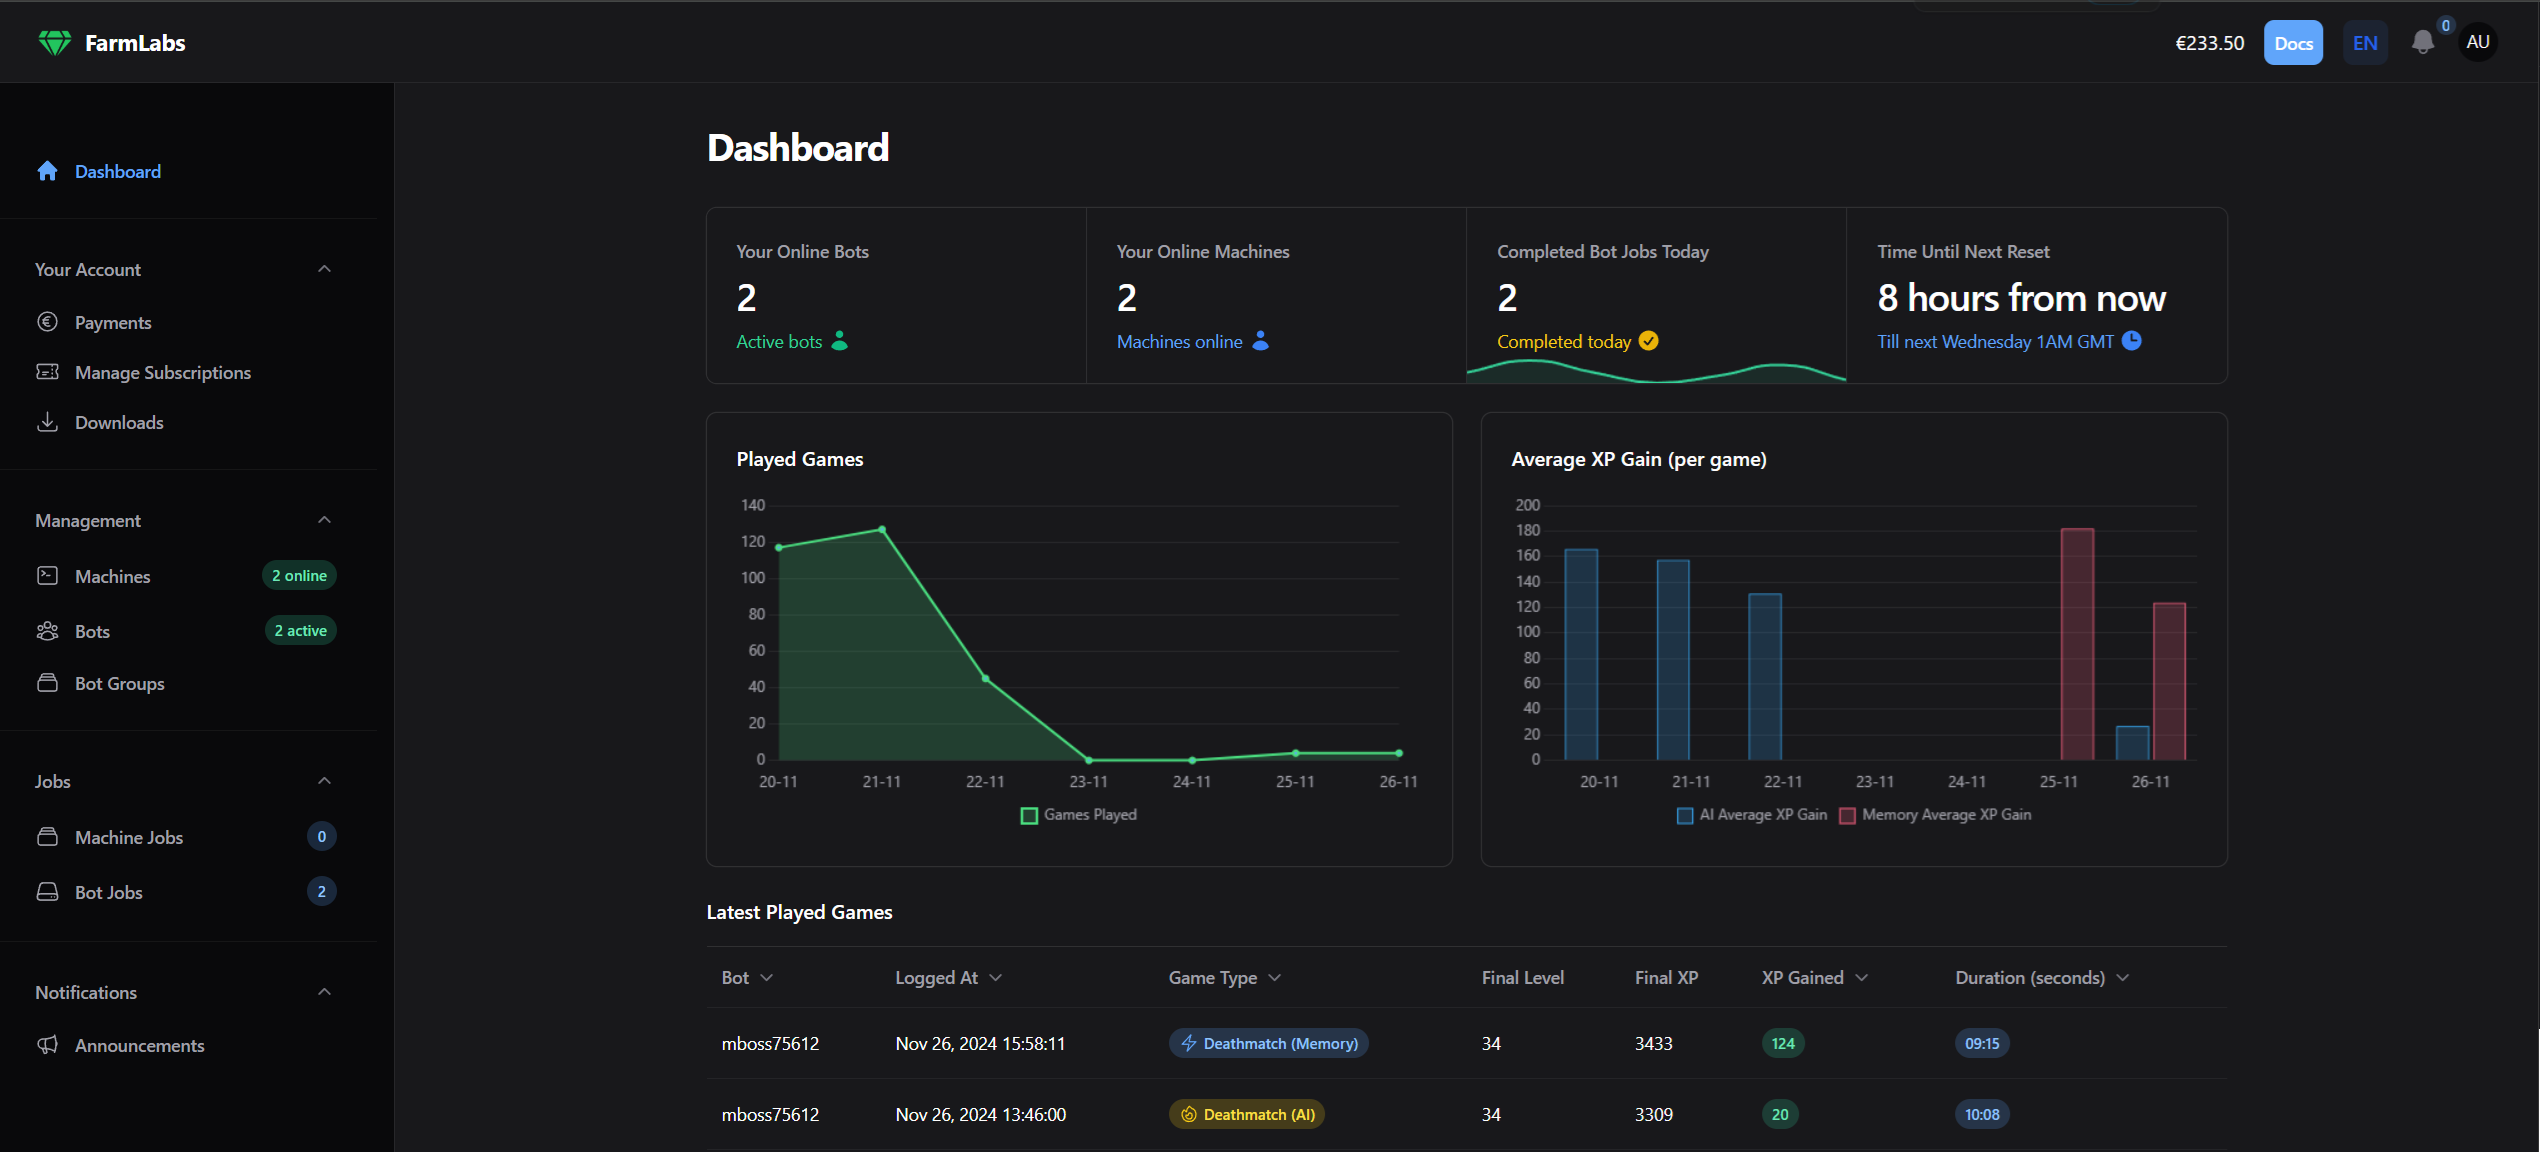Open Payments page
Image resolution: width=2540 pixels, height=1152 pixels.
[x=113, y=322]
